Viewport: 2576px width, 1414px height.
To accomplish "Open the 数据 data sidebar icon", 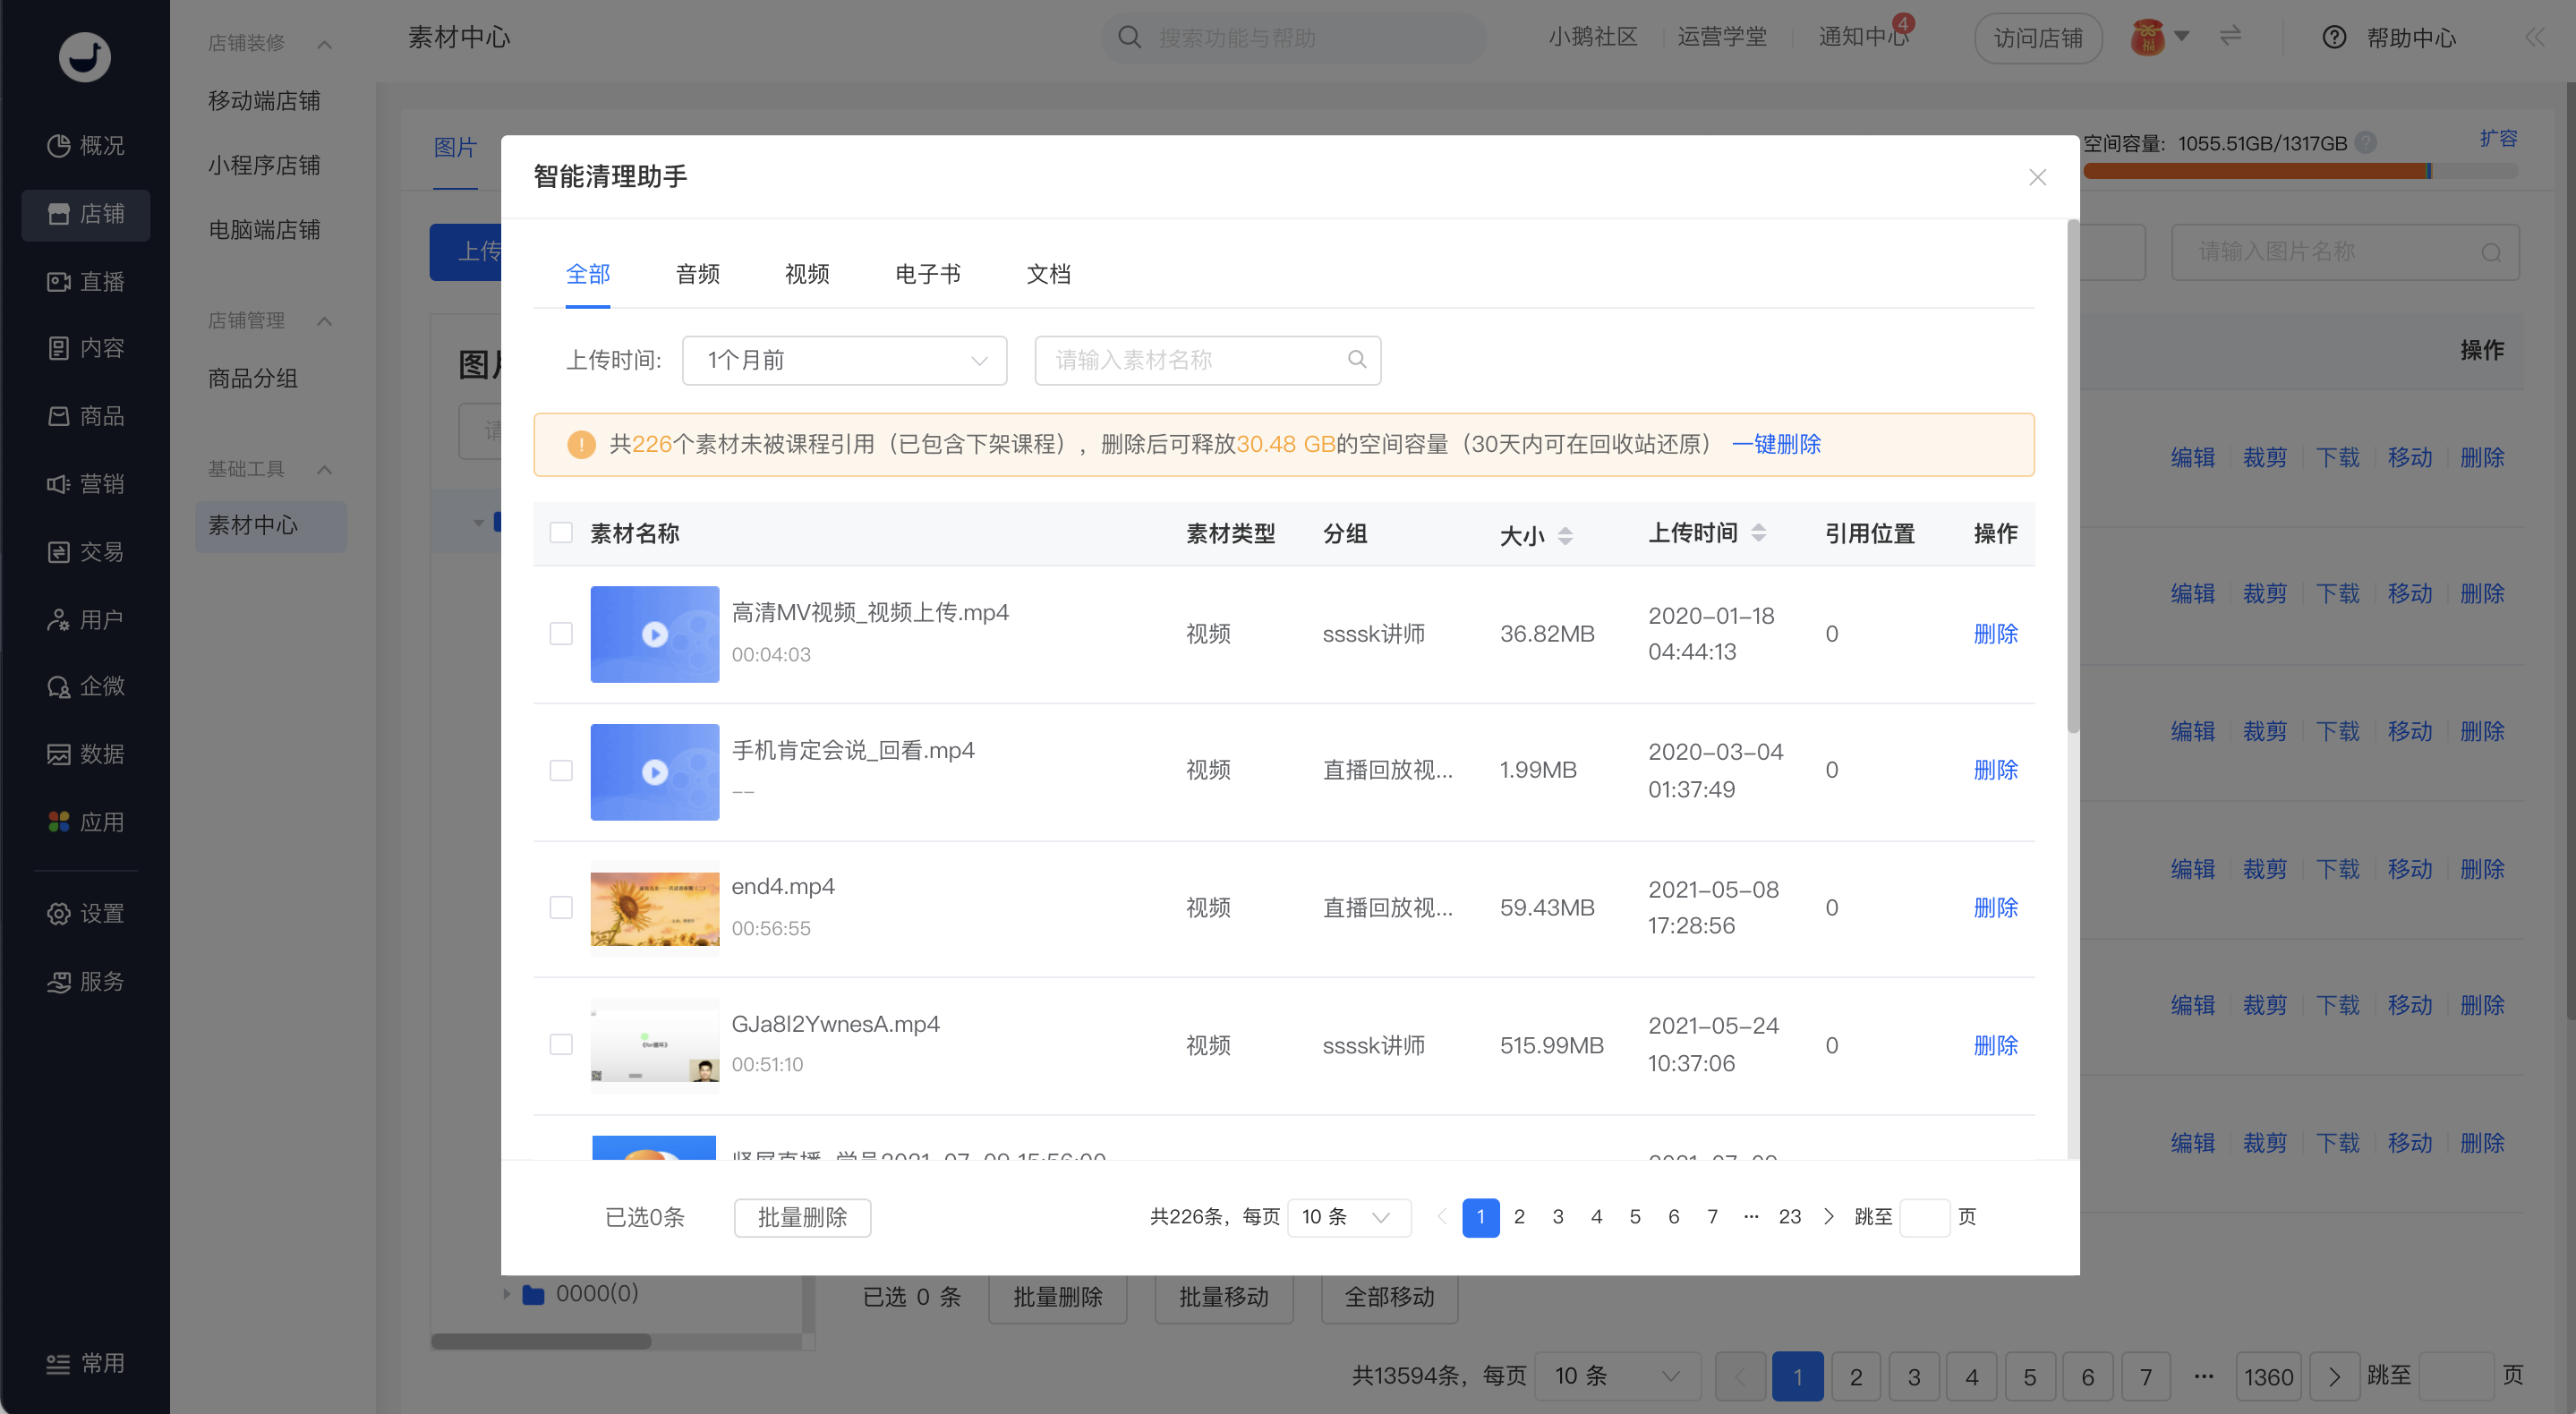I will 59,754.
